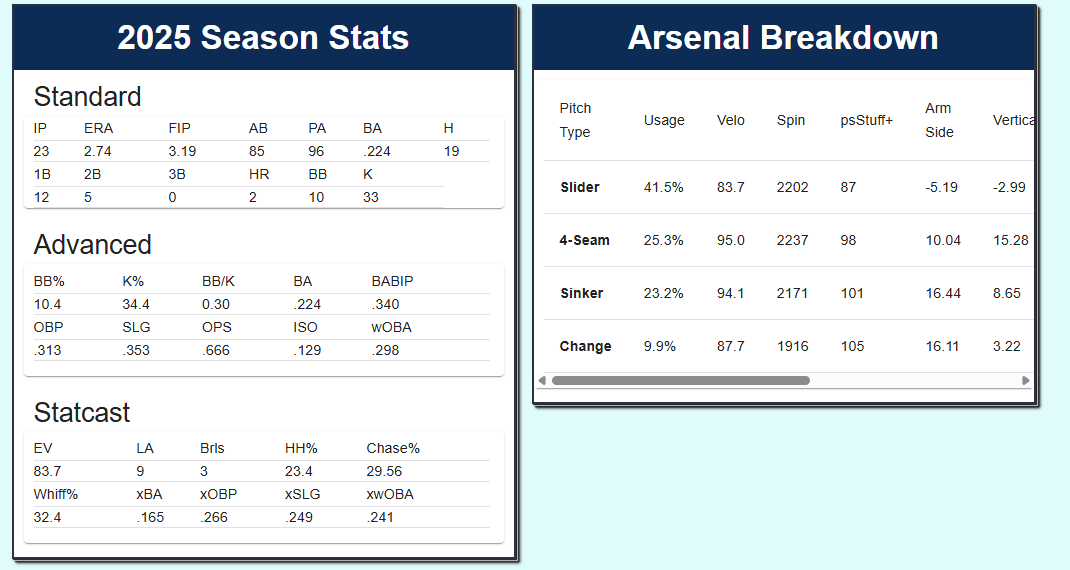The width and height of the screenshot is (1070, 570).
Task: Select the Spin column header
Action: pos(790,120)
